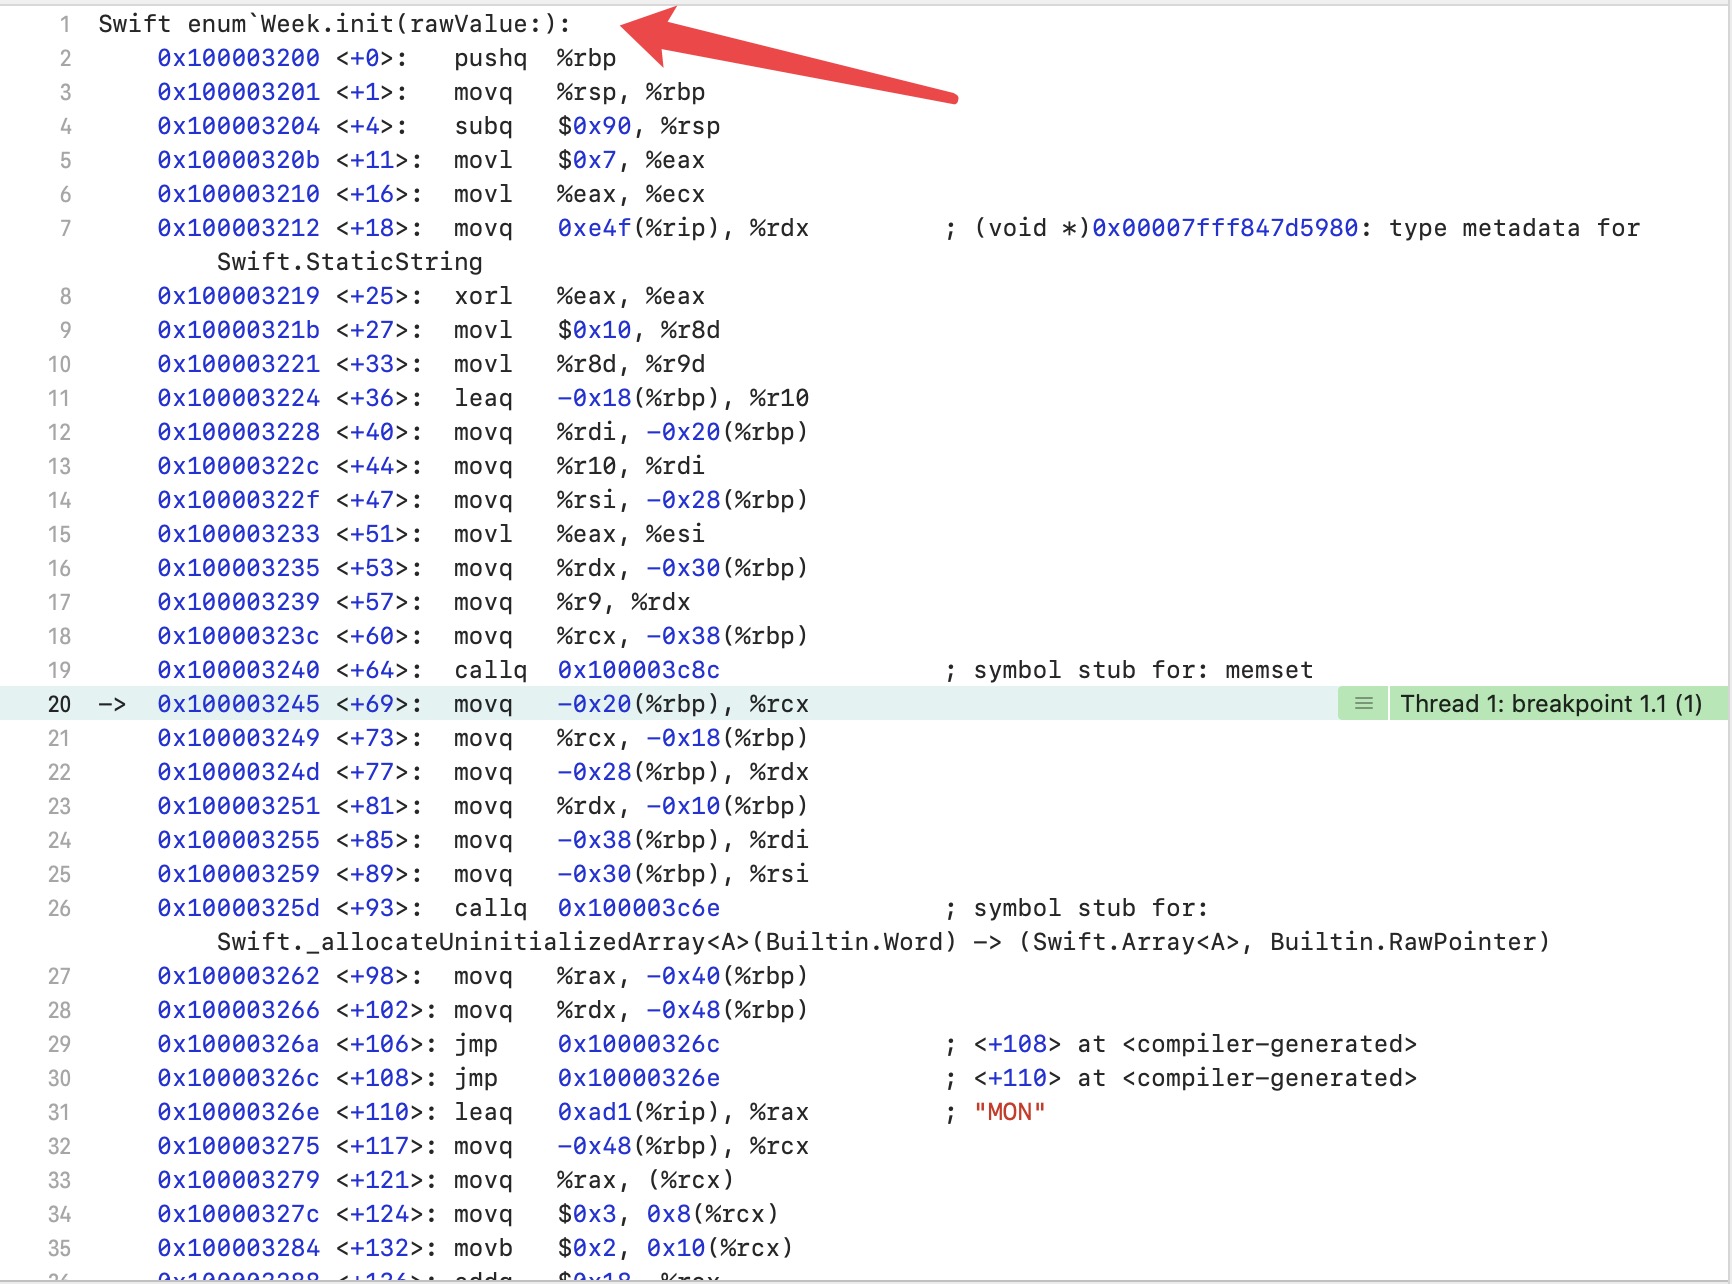Click the header Swift enum Week.init(rawValue:)
The height and width of the screenshot is (1284, 1732).
coord(334,24)
